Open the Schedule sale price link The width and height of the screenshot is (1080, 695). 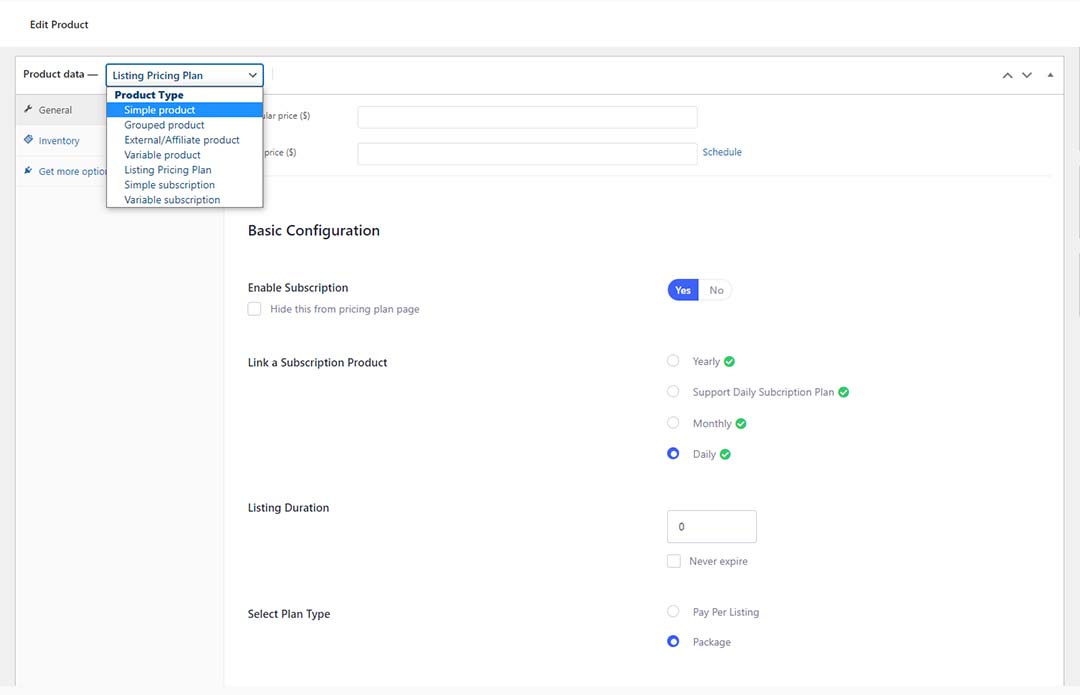point(722,152)
